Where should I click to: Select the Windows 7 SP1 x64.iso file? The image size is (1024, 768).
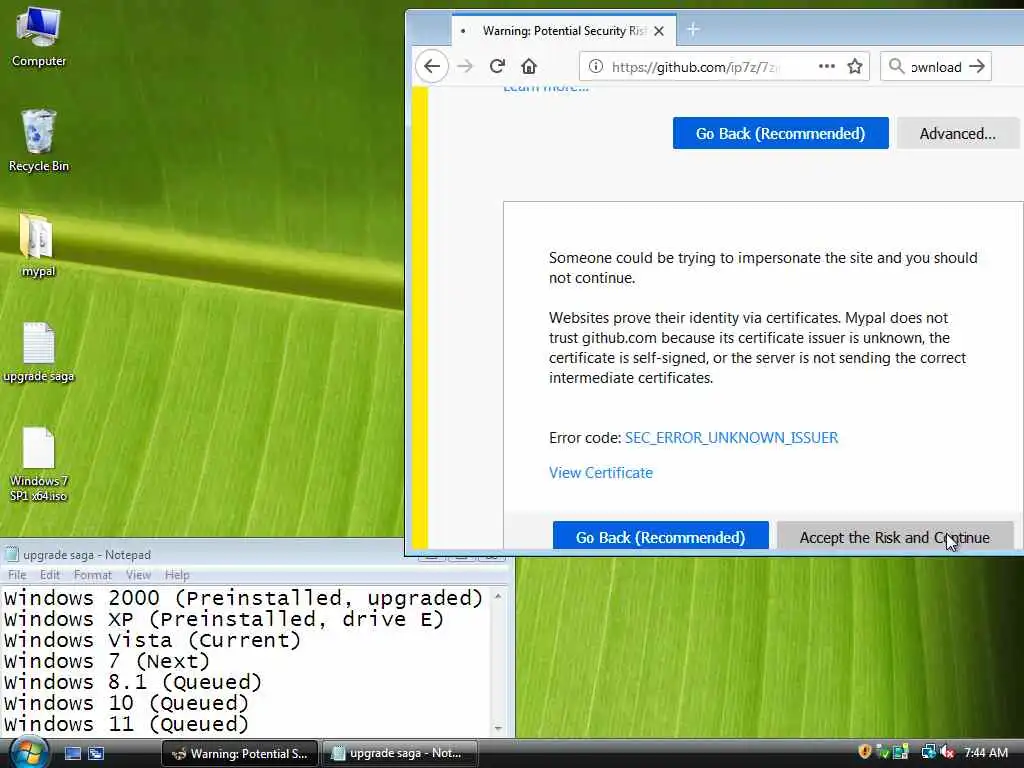click(x=39, y=464)
